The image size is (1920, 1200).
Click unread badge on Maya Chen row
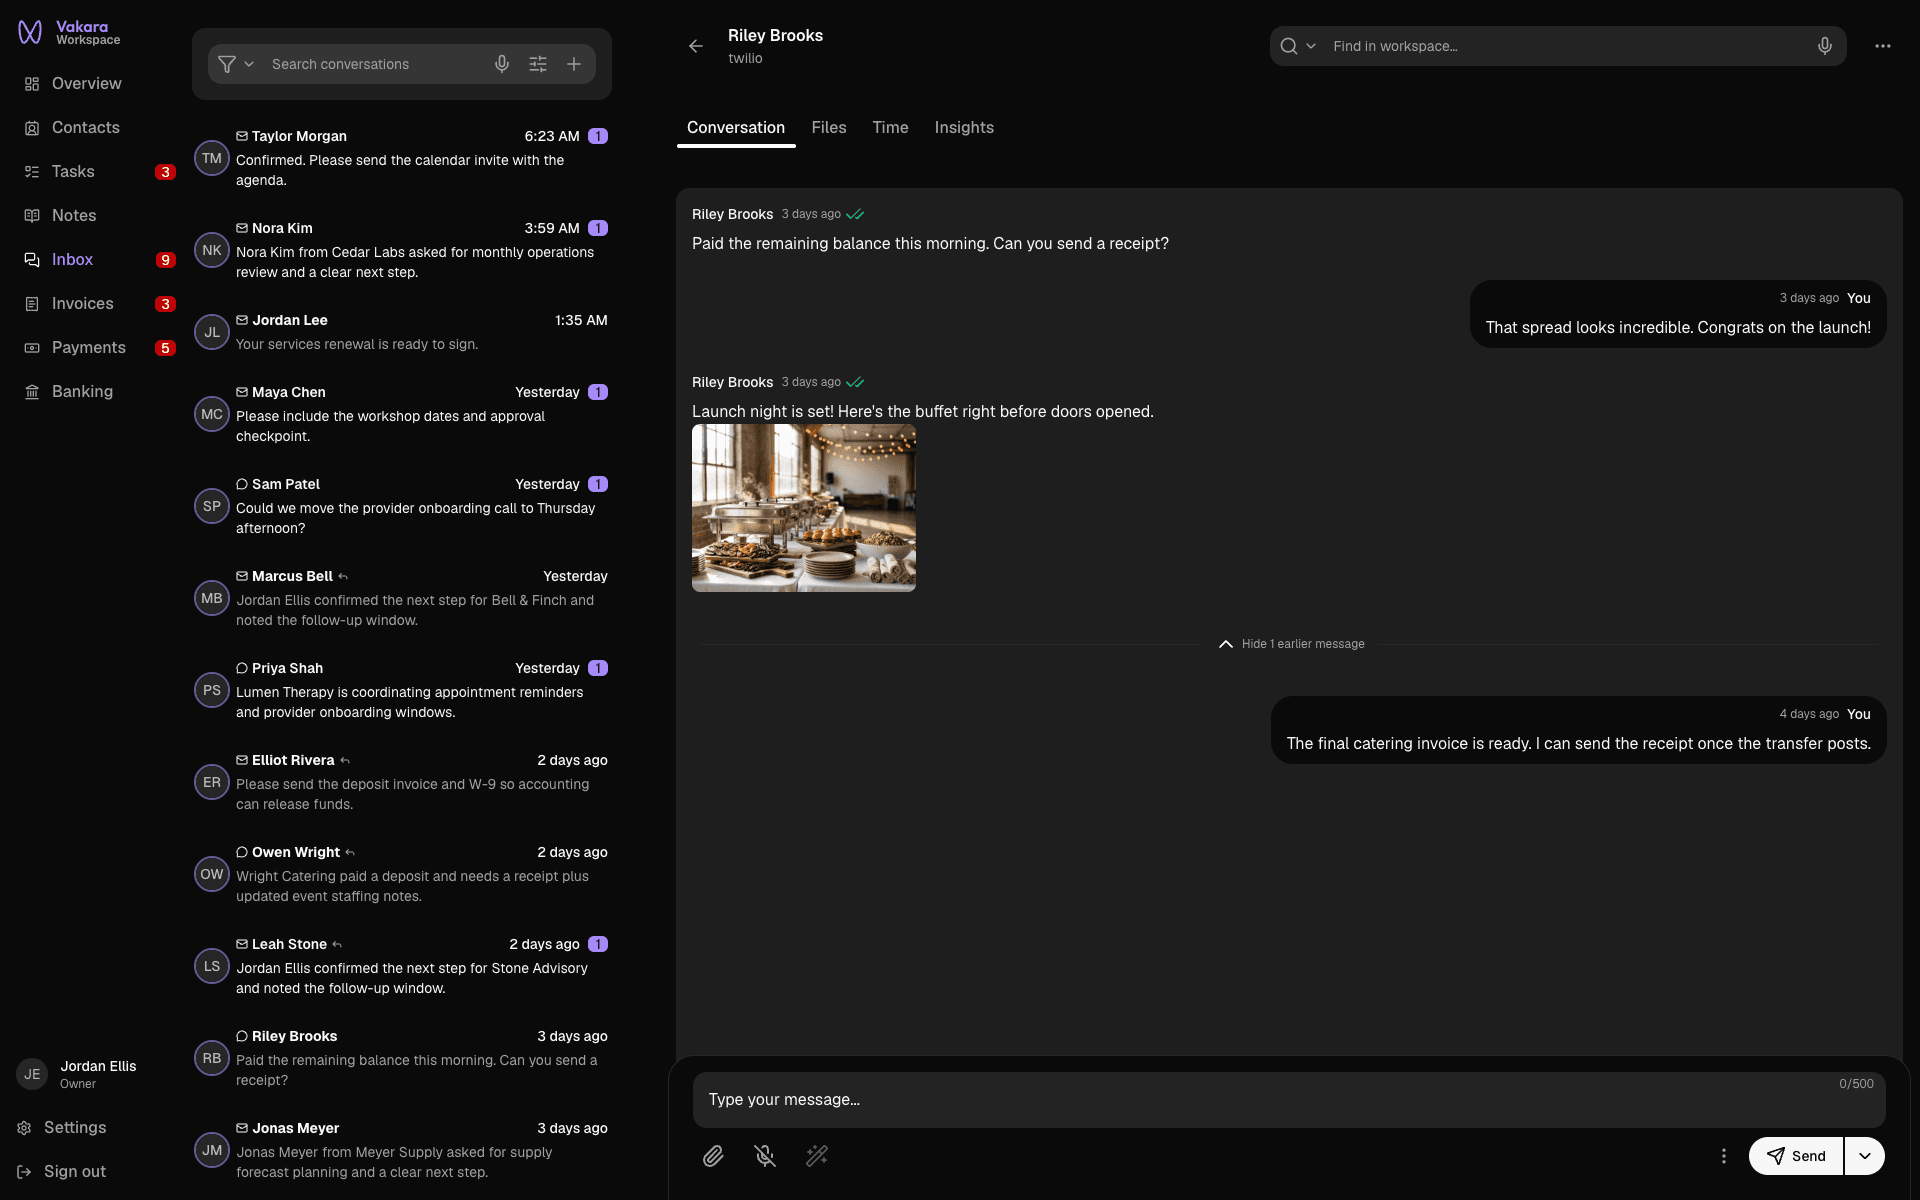[598, 392]
